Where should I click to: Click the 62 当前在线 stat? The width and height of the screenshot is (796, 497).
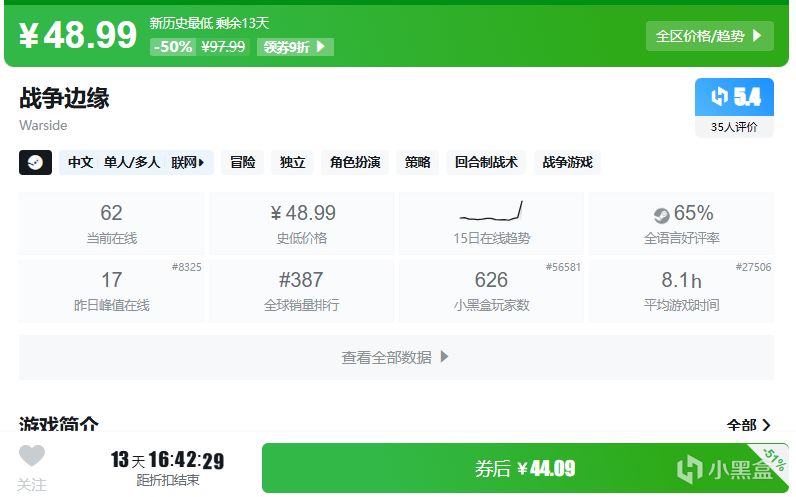pyautogui.click(x=111, y=223)
